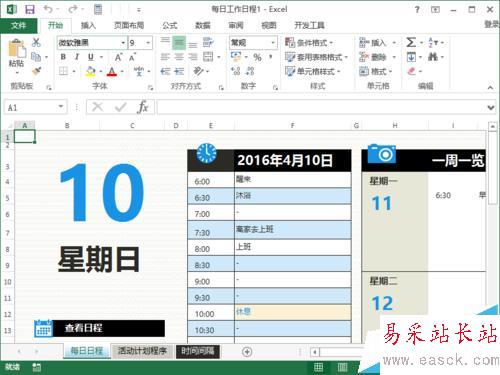Click the accounting number format icon
500x375 pixels.
(x=236, y=57)
